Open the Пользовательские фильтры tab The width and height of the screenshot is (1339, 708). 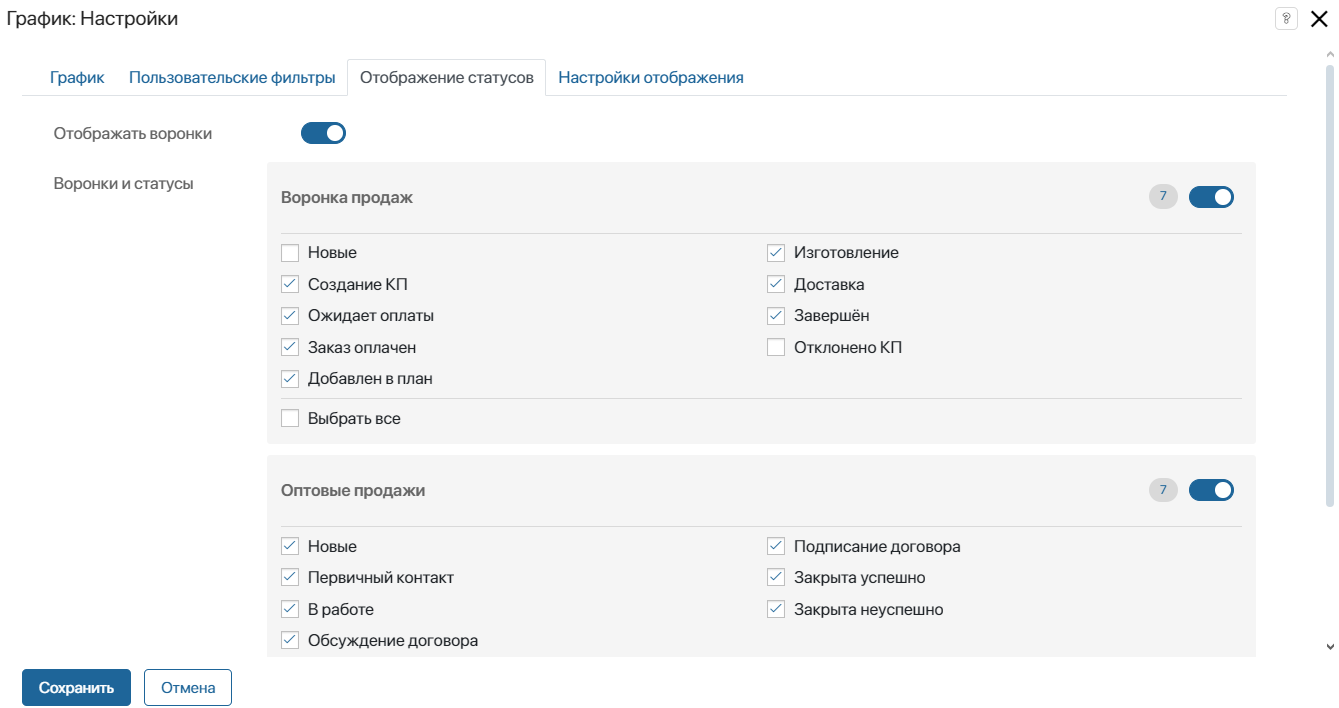coord(232,77)
